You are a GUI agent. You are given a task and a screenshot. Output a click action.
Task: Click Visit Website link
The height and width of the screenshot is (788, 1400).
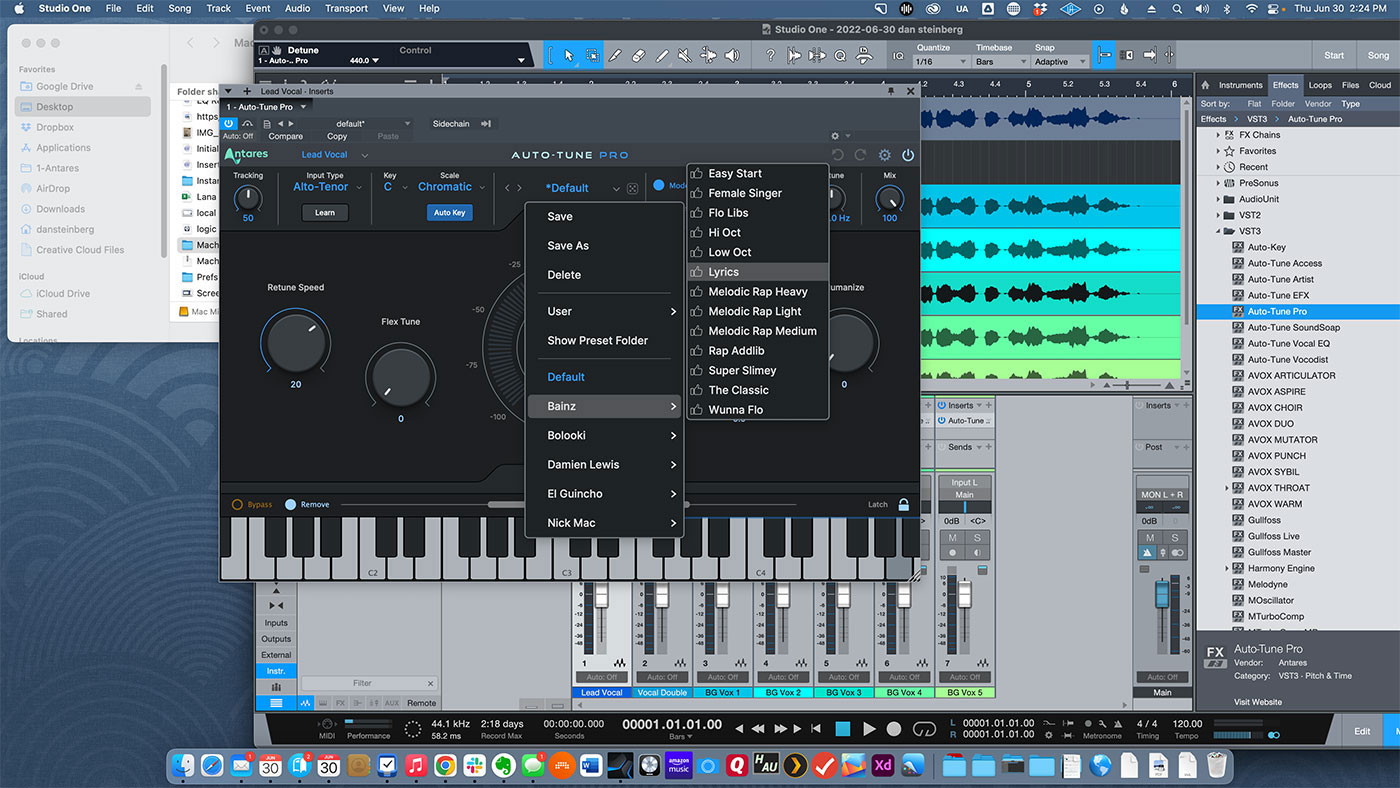point(1257,702)
